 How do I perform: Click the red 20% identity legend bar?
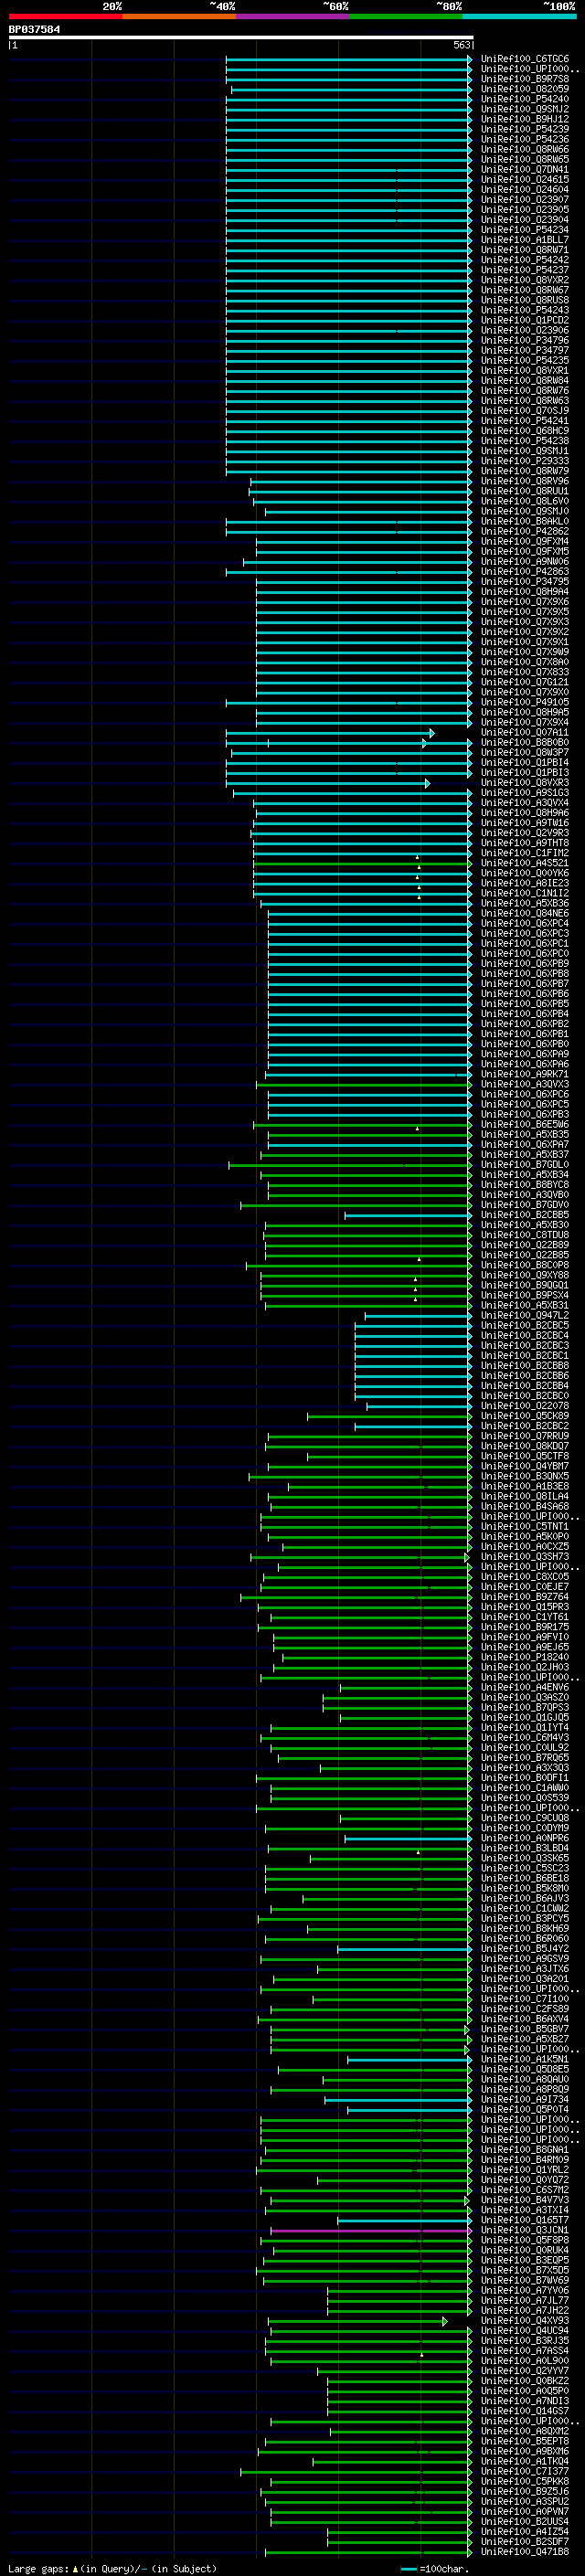coord(65,16)
